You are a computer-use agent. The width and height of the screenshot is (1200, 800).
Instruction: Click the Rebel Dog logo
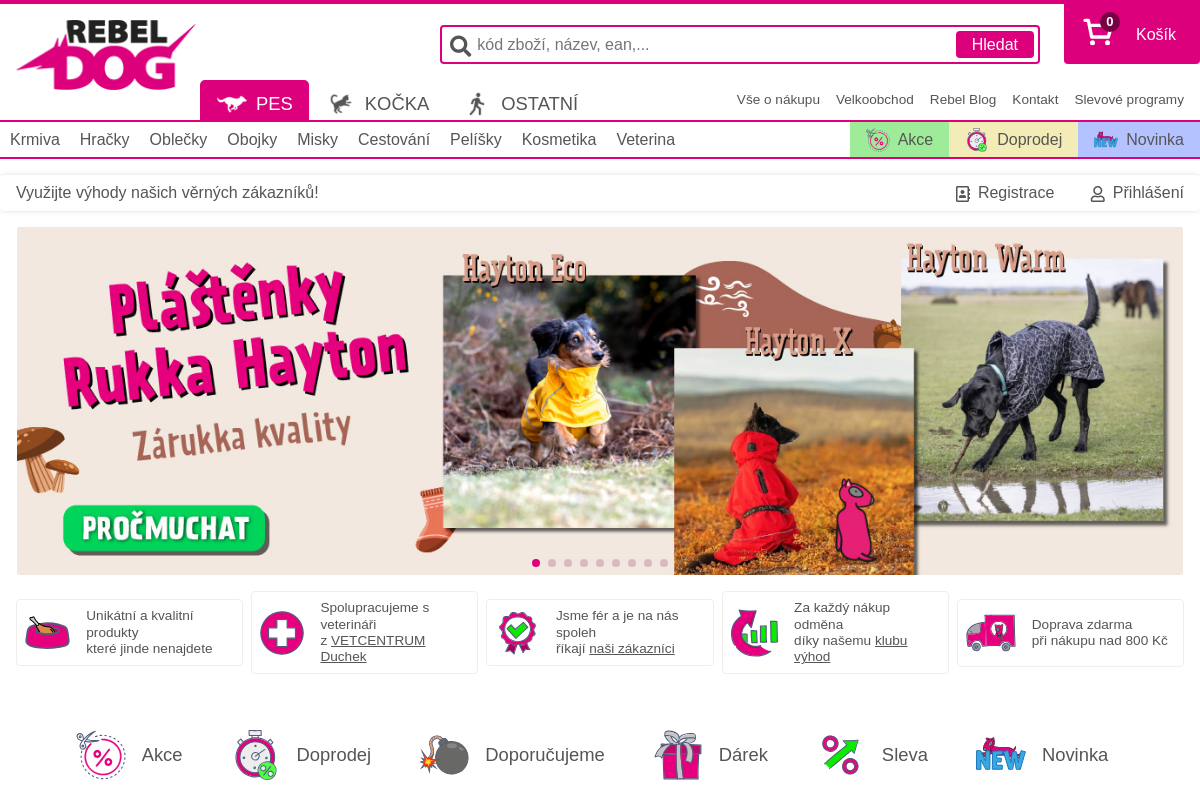tap(106, 55)
